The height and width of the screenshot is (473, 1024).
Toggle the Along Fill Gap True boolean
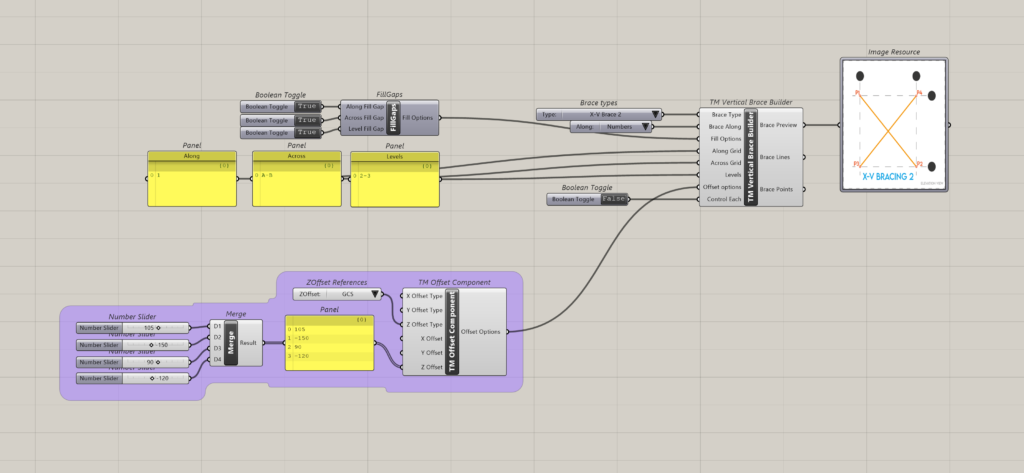[x=307, y=106]
